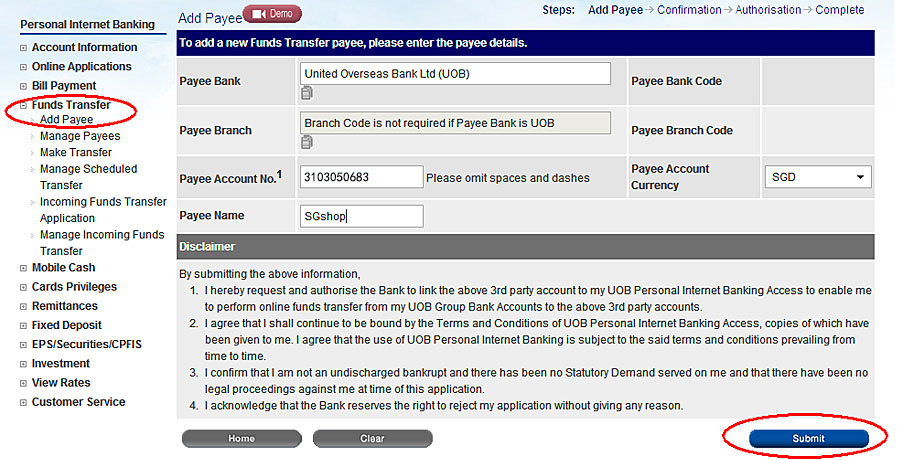Screen dimensions: 903x460
Task: Click the Payee Account No. field
Action: [360, 178]
